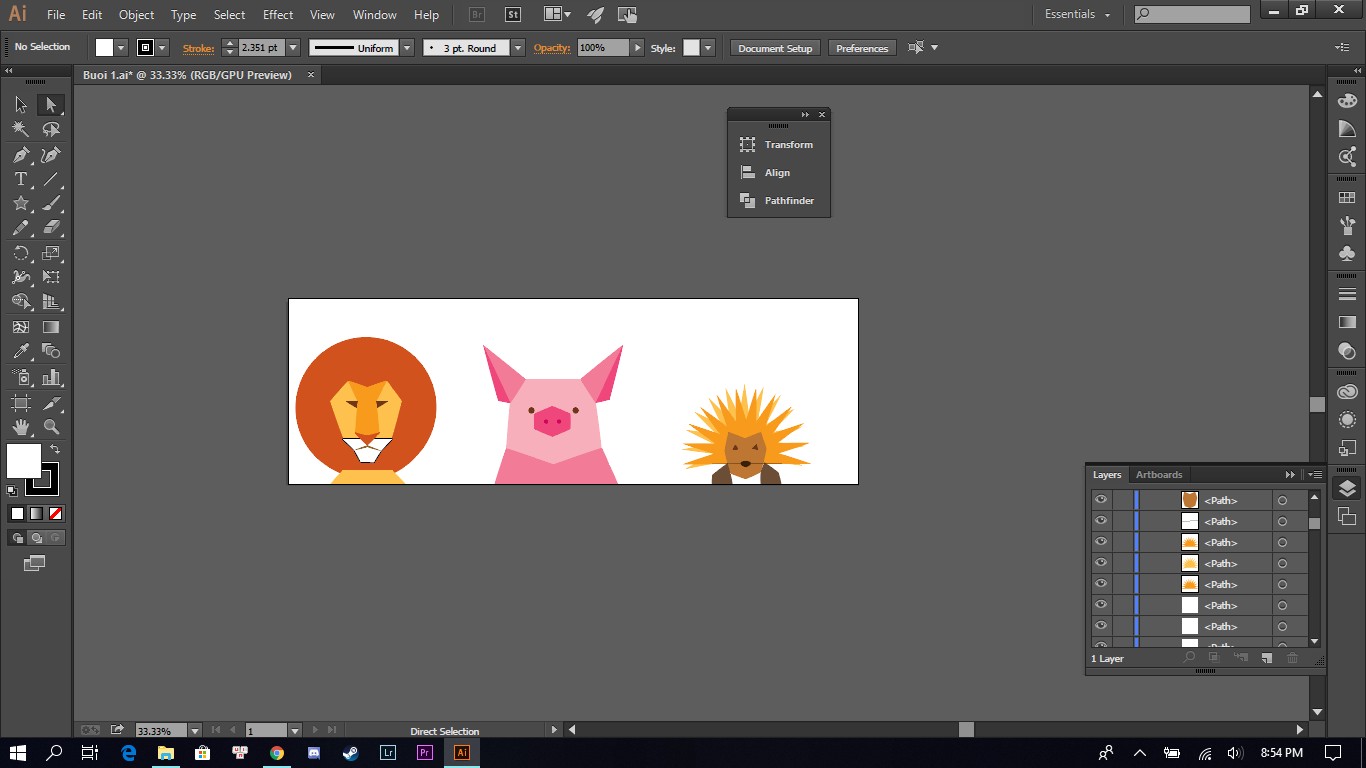1366x768 pixels.
Task: Click the Document Setup button
Action: pyautogui.click(x=776, y=48)
